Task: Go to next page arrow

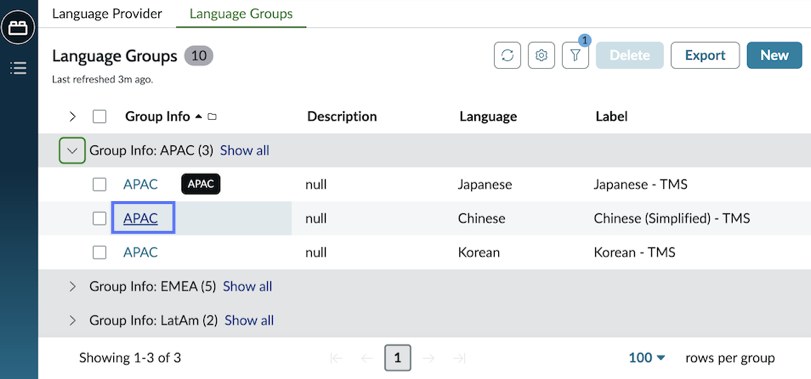Action: (428, 358)
